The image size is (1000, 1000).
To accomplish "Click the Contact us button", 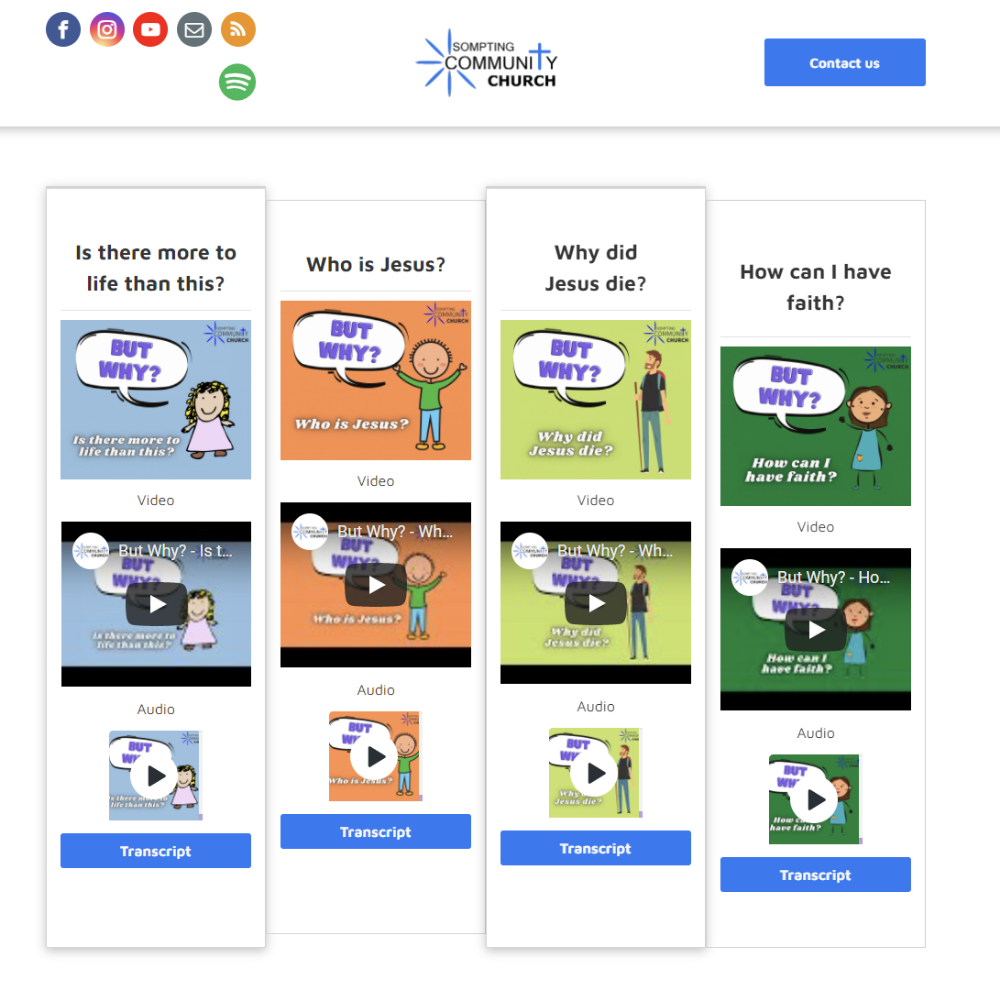I will [844, 62].
